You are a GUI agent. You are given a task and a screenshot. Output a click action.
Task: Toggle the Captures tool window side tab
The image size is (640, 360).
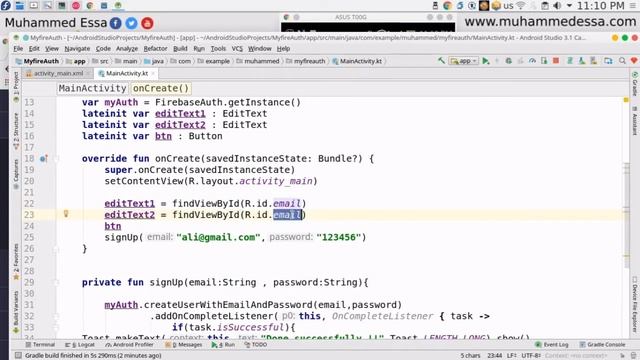16,174
